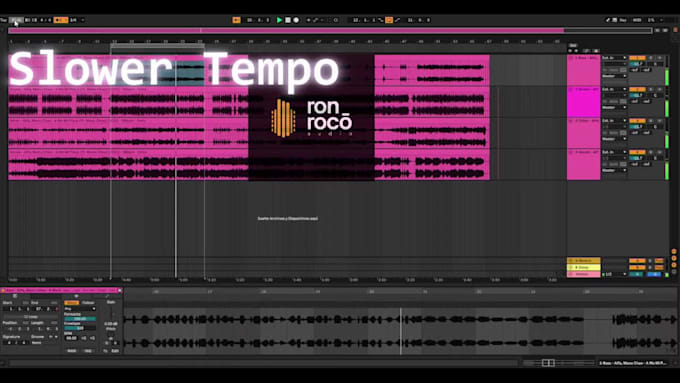This screenshot has height=383, width=680.
Task: Toggle the second track's orange activator
Action: (637, 89)
